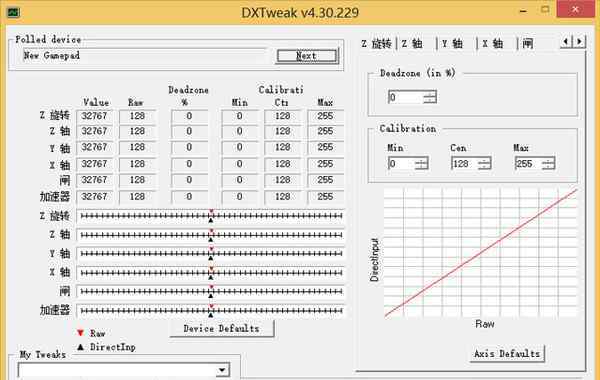Click Next to poll another device
The image size is (600, 380).
click(x=307, y=56)
